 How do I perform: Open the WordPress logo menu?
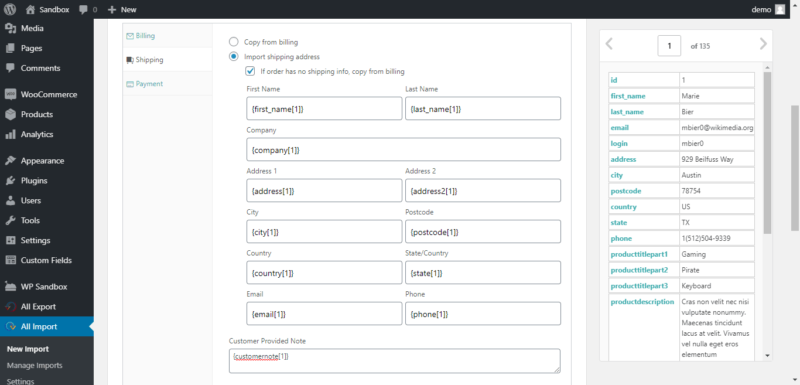pyautogui.click(x=10, y=9)
